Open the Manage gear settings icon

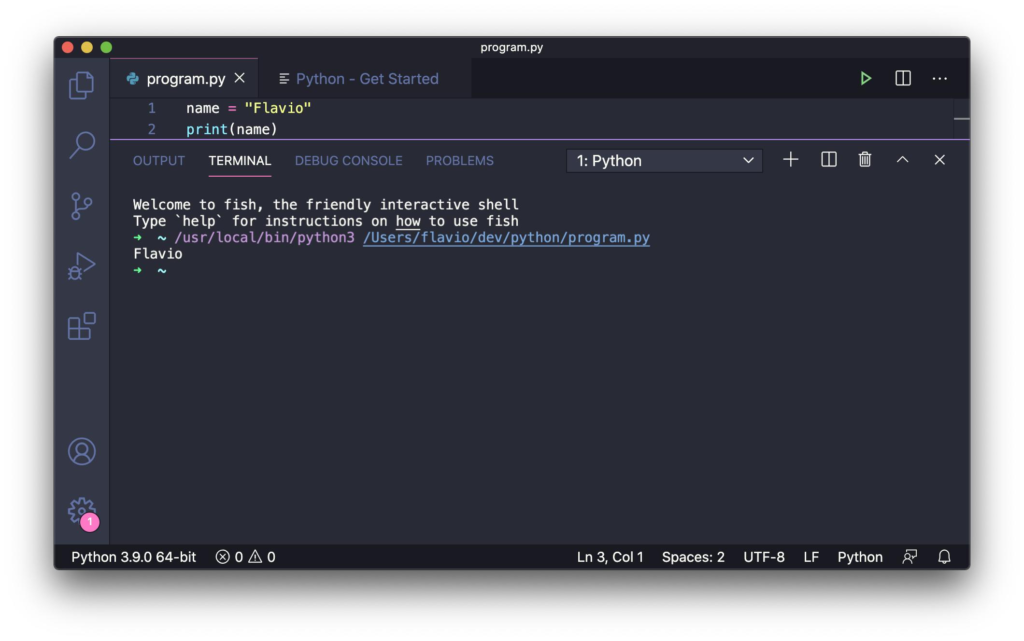point(83,512)
